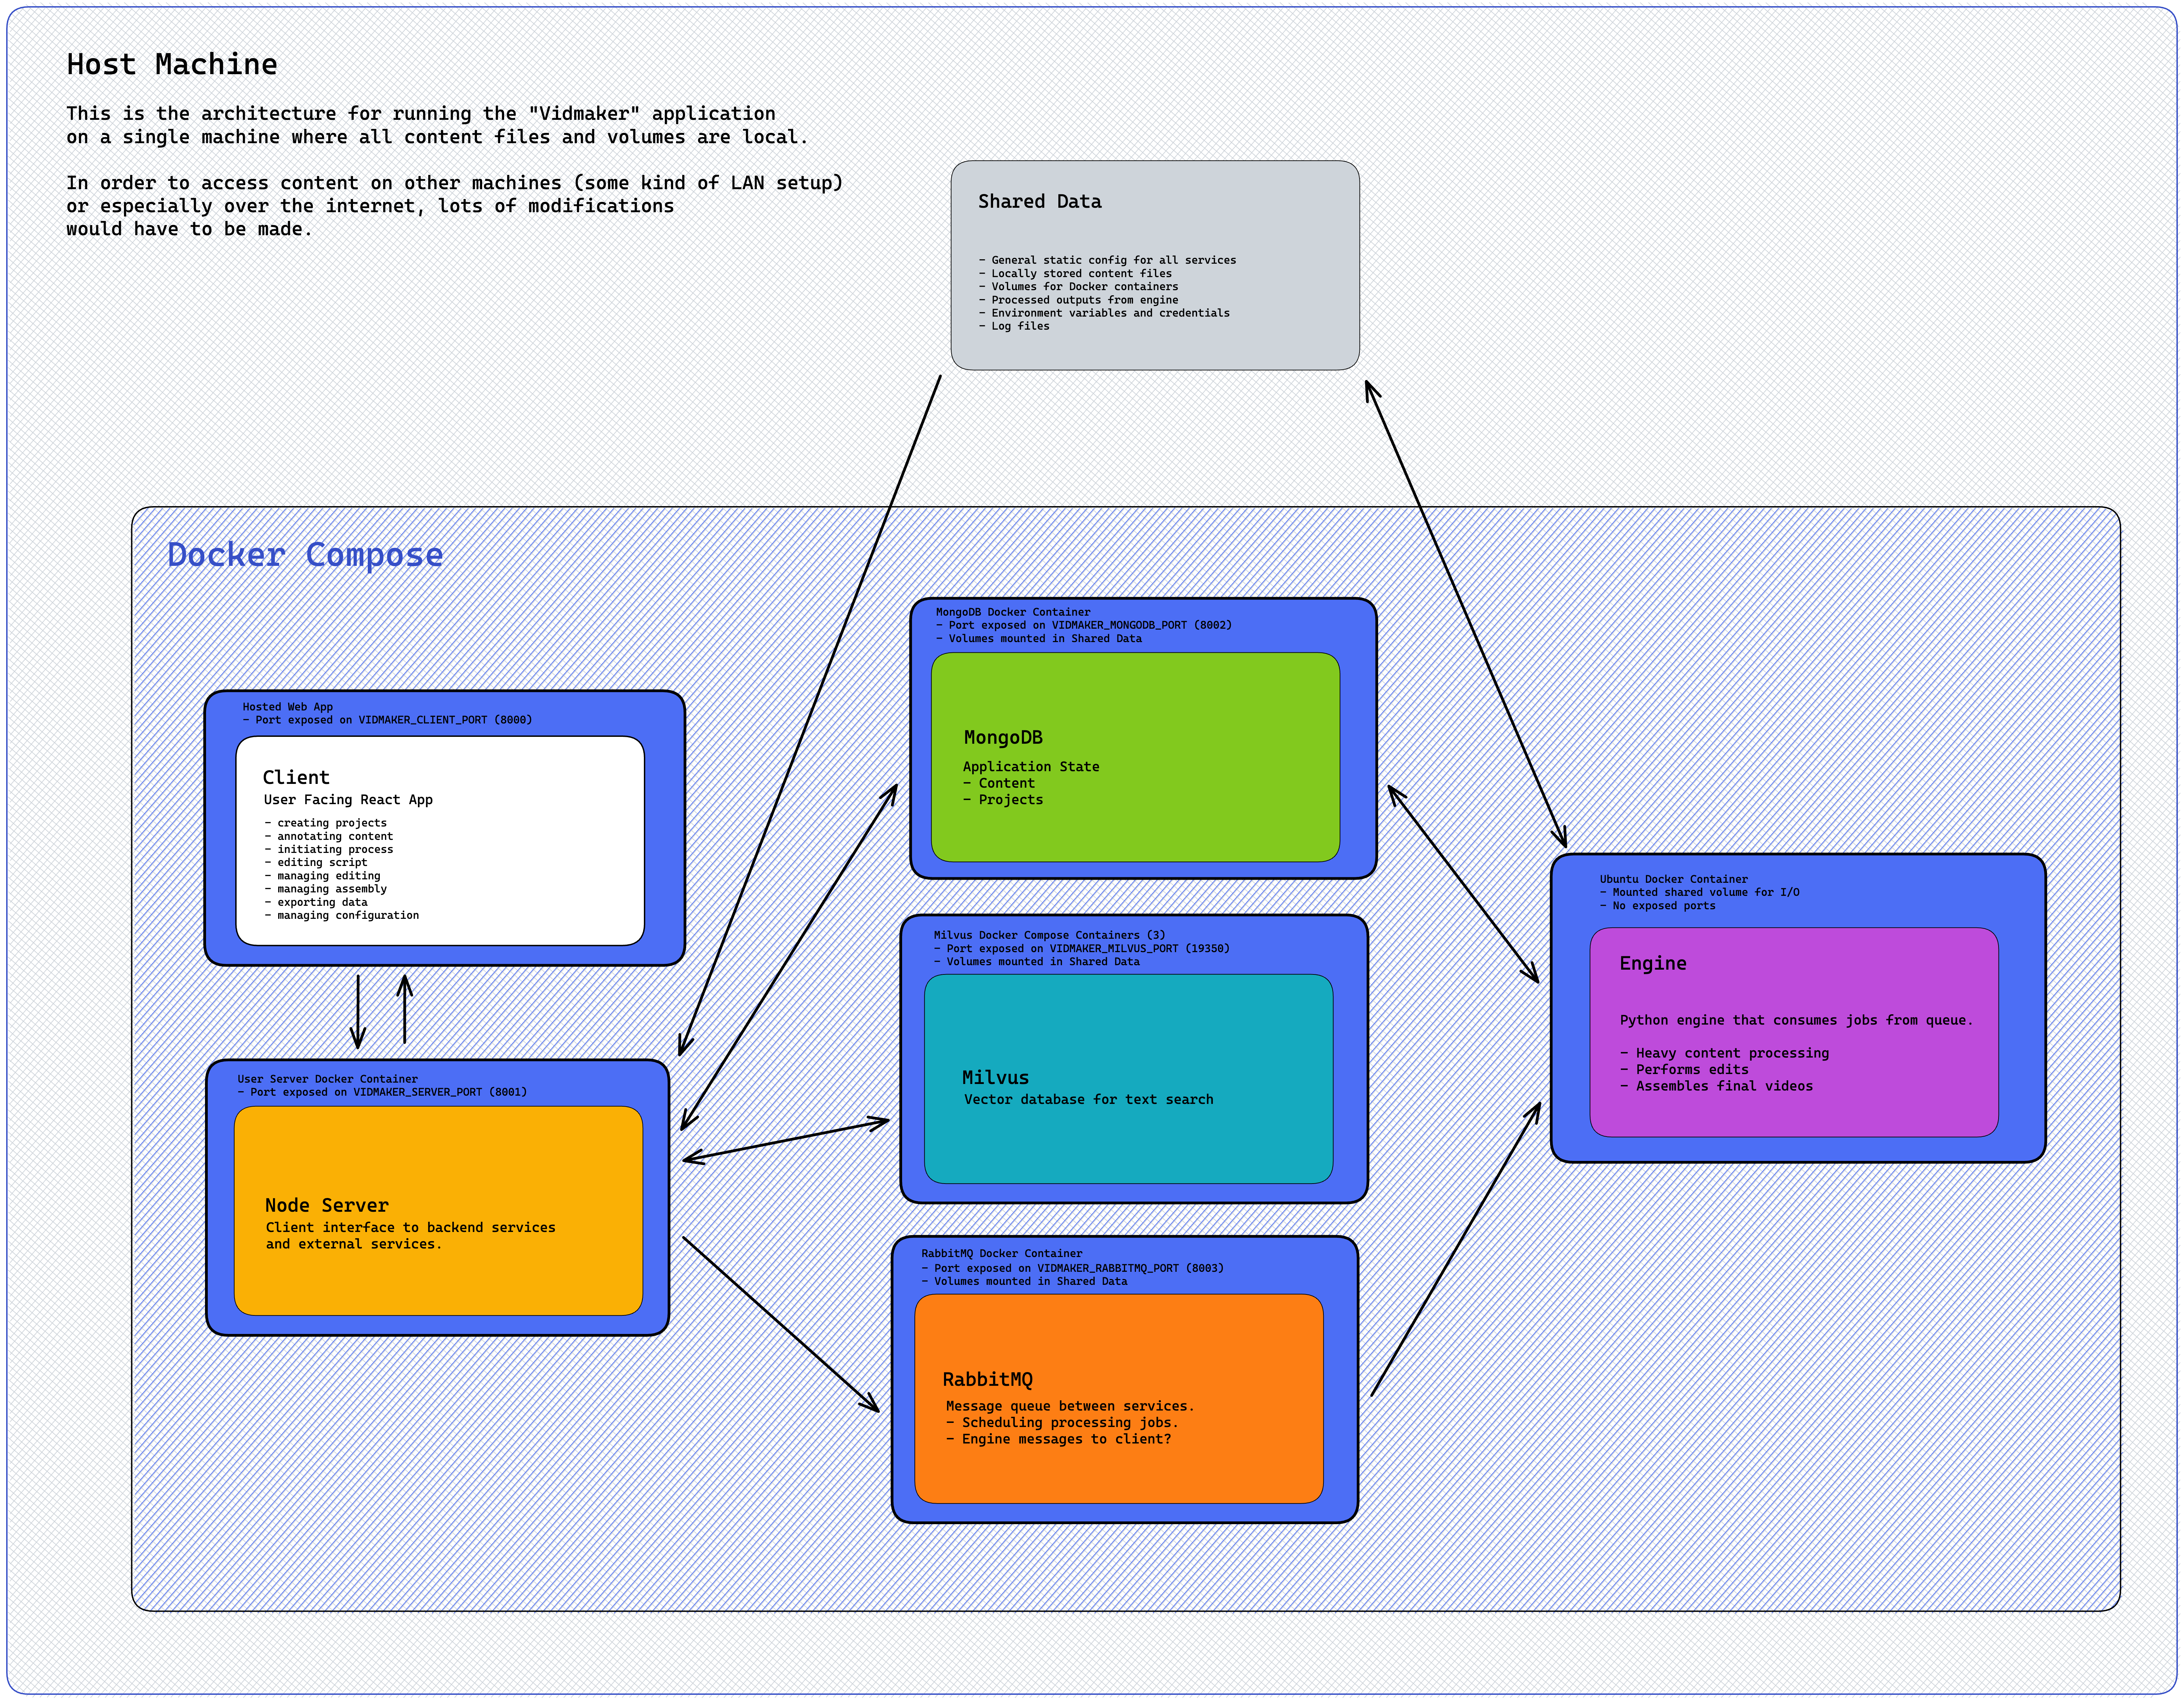Screen dimensions: 2184x1701
Task: Click the downward arrow from Client to server
Action: point(358,1012)
